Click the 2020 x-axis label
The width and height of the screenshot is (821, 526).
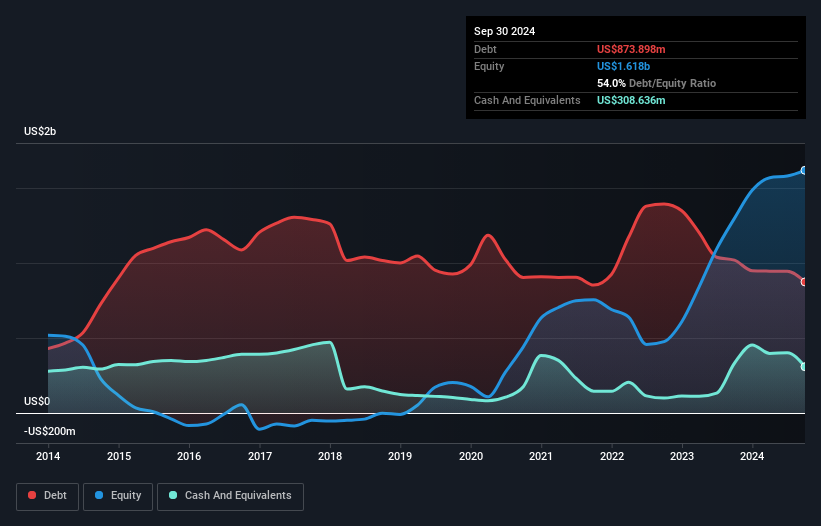tap(471, 456)
